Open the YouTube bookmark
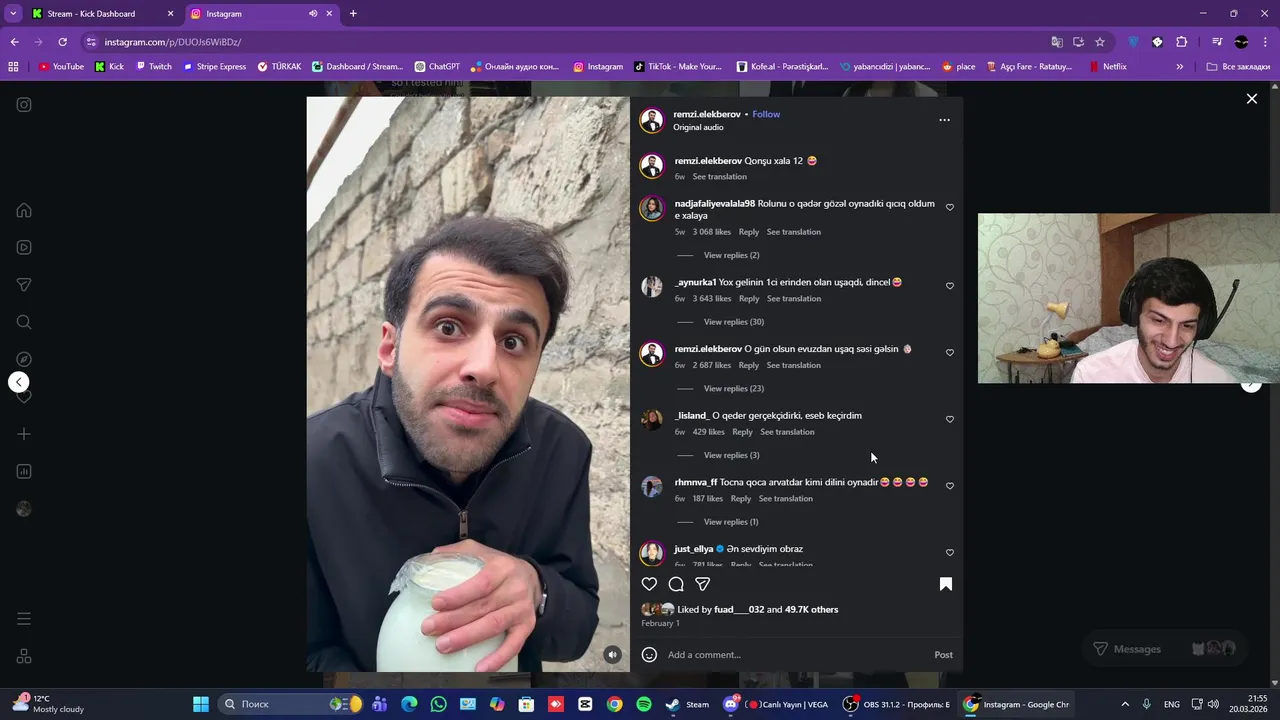 pyautogui.click(x=61, y=67)
